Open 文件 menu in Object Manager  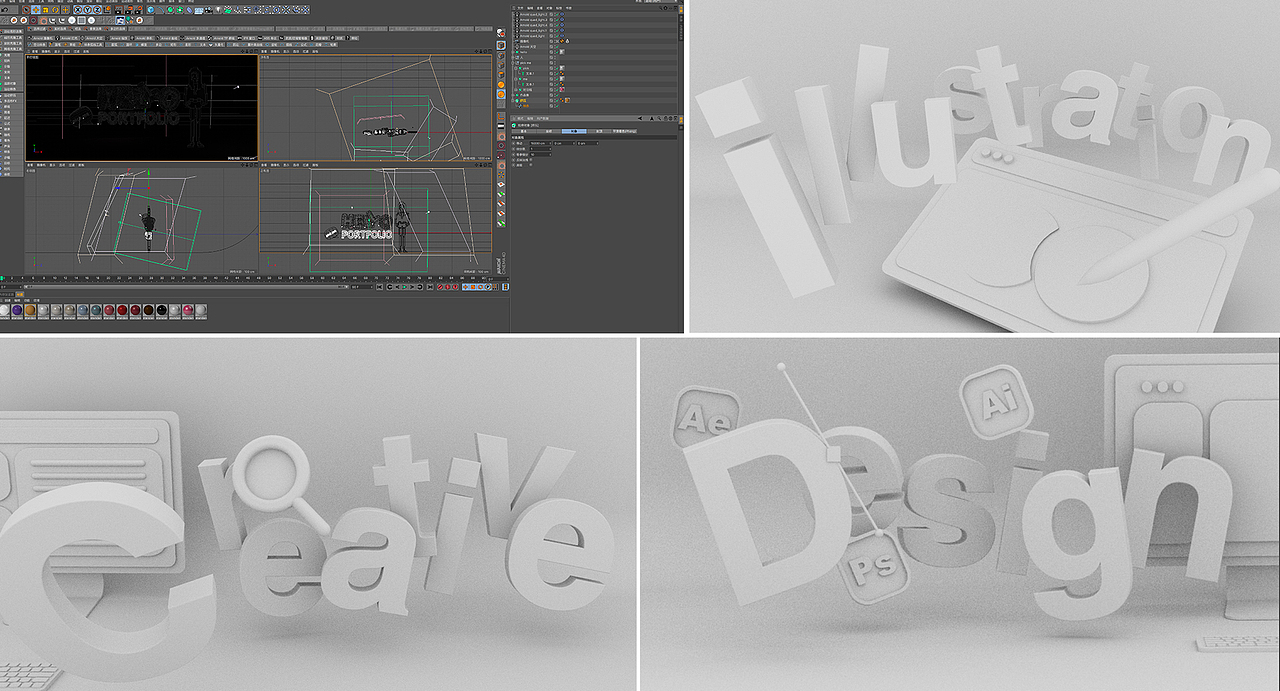pos(520,8)
